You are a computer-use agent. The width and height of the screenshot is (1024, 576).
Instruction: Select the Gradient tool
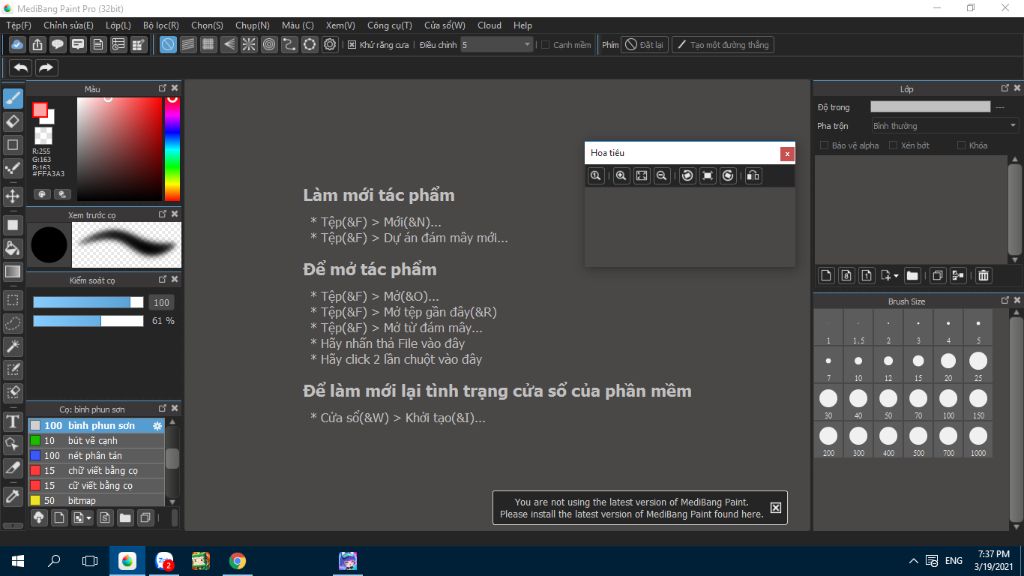[x=12, y=271]
